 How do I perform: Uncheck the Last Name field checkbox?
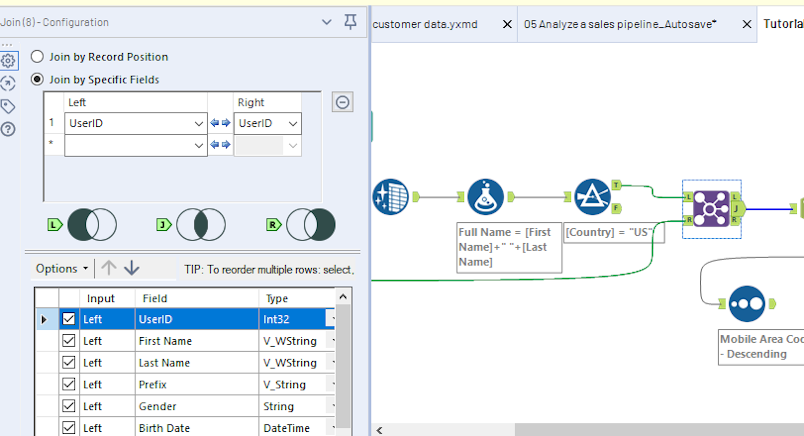(x=69, y=363)
